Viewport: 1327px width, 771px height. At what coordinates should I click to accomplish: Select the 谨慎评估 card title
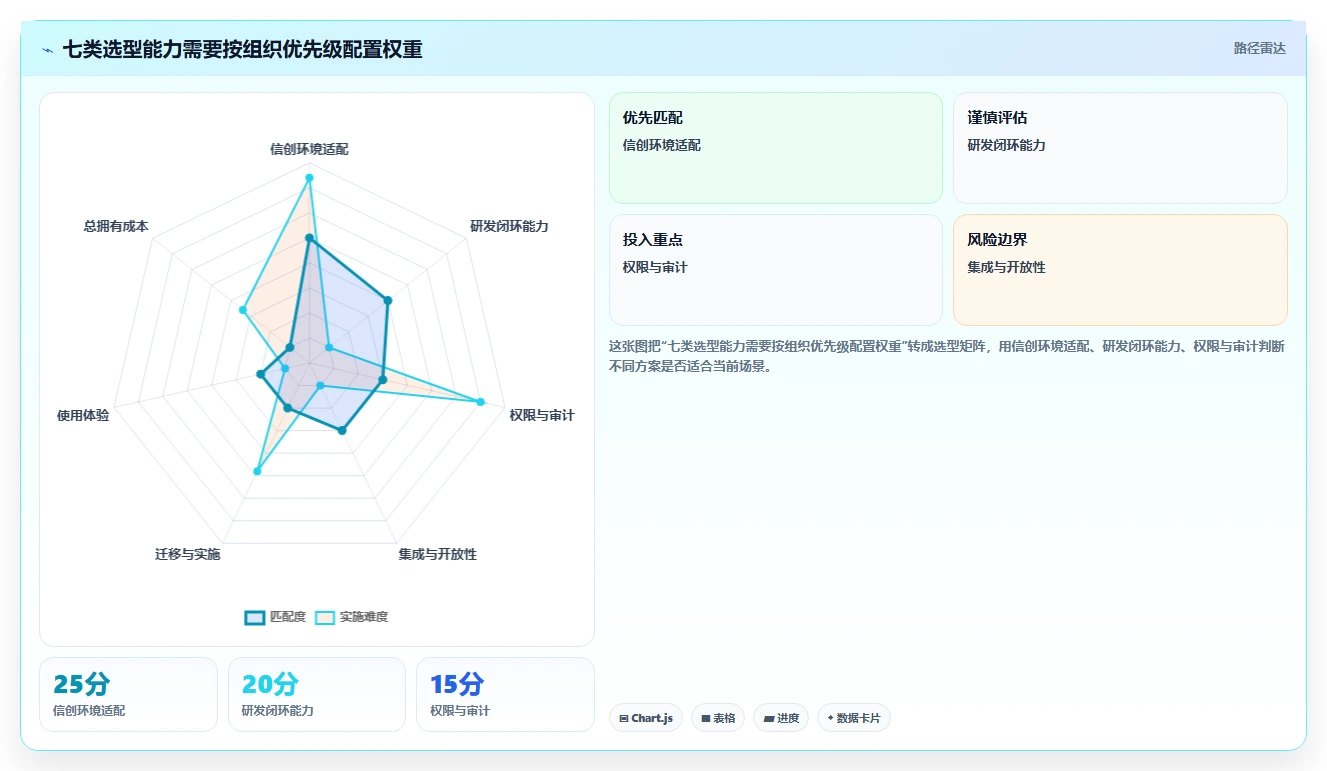point(997,118)
